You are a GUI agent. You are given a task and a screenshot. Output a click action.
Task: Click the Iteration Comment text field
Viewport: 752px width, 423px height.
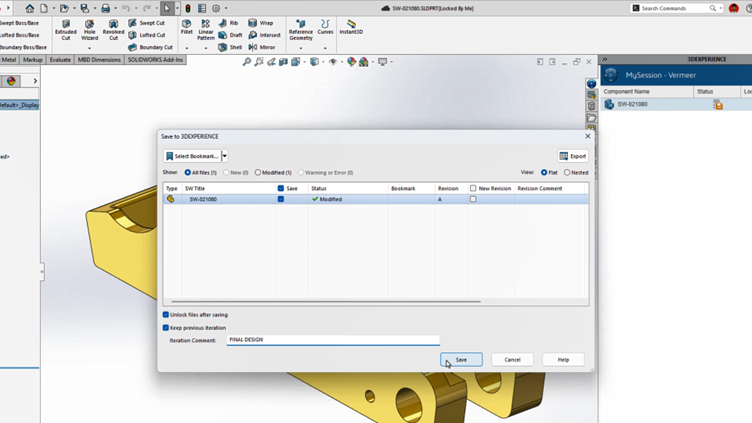(333, 340)
